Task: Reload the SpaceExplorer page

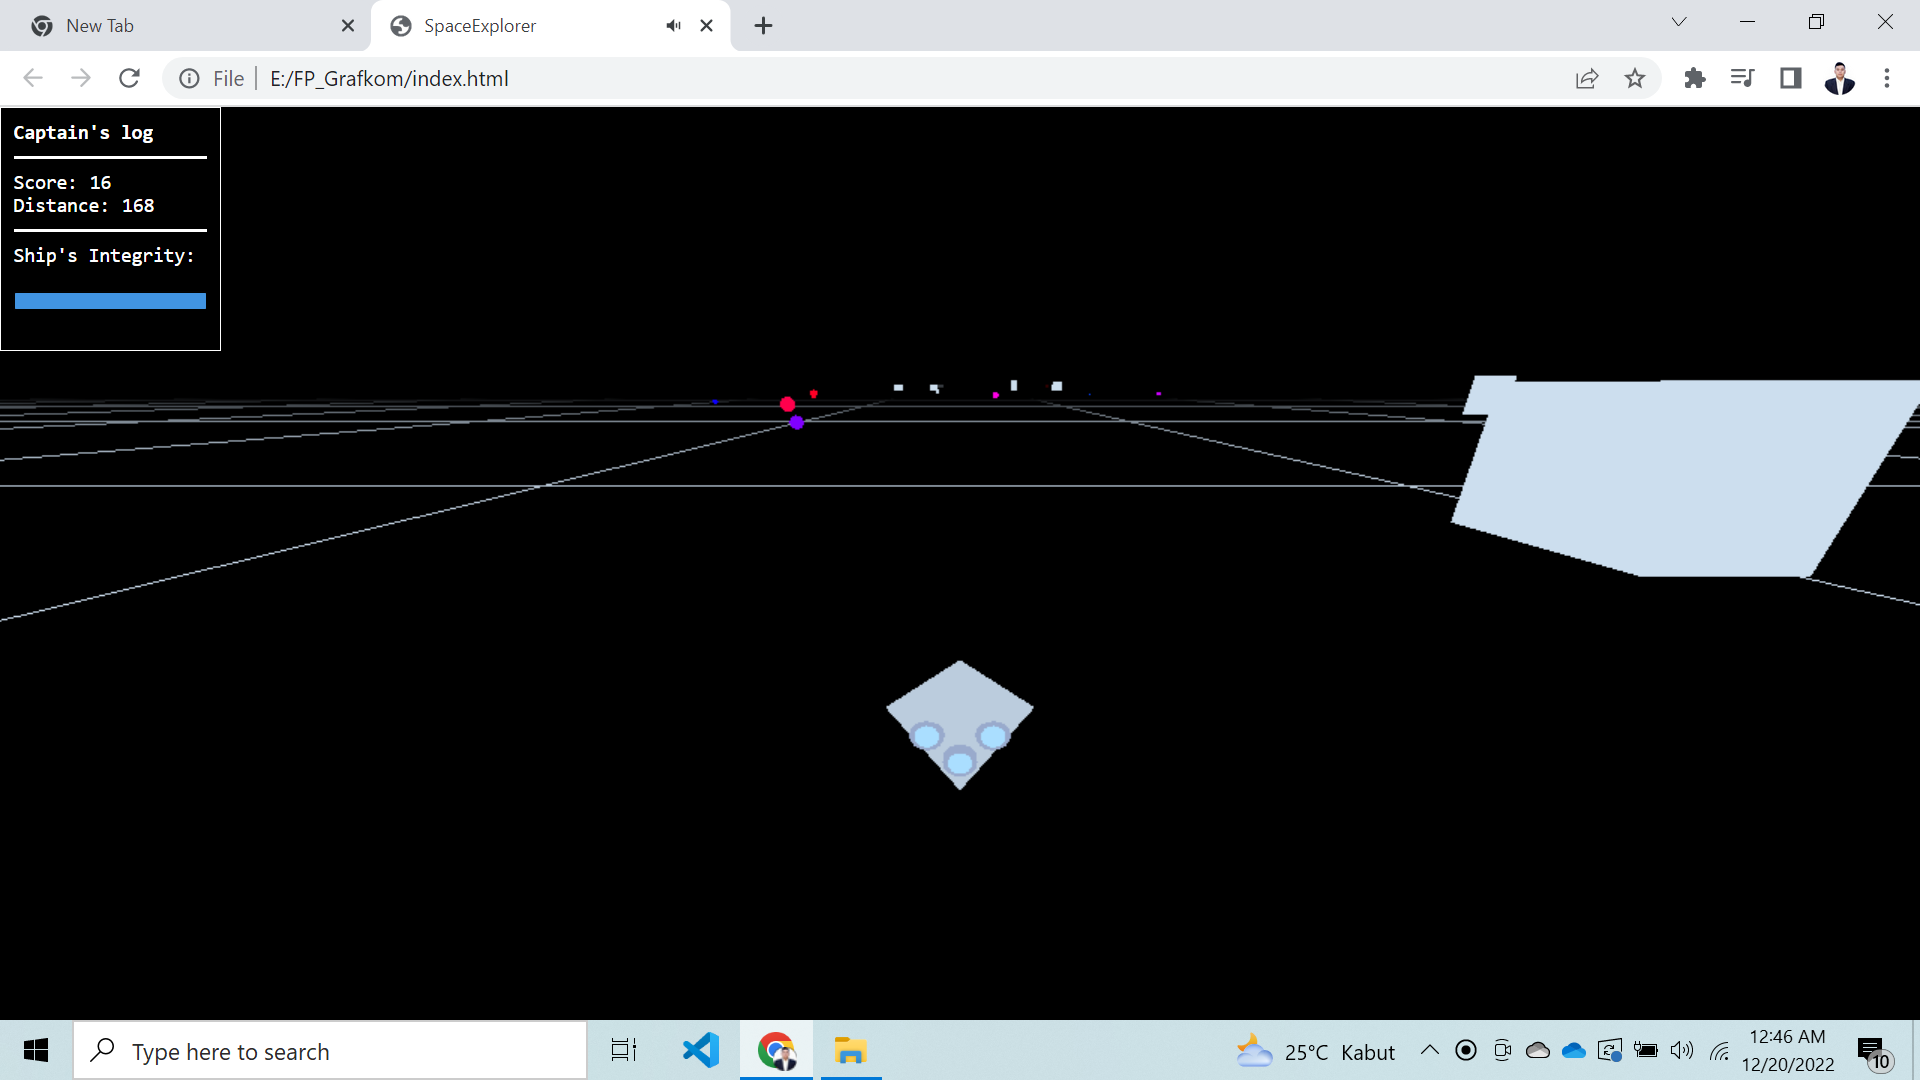Action: [129, 78]
